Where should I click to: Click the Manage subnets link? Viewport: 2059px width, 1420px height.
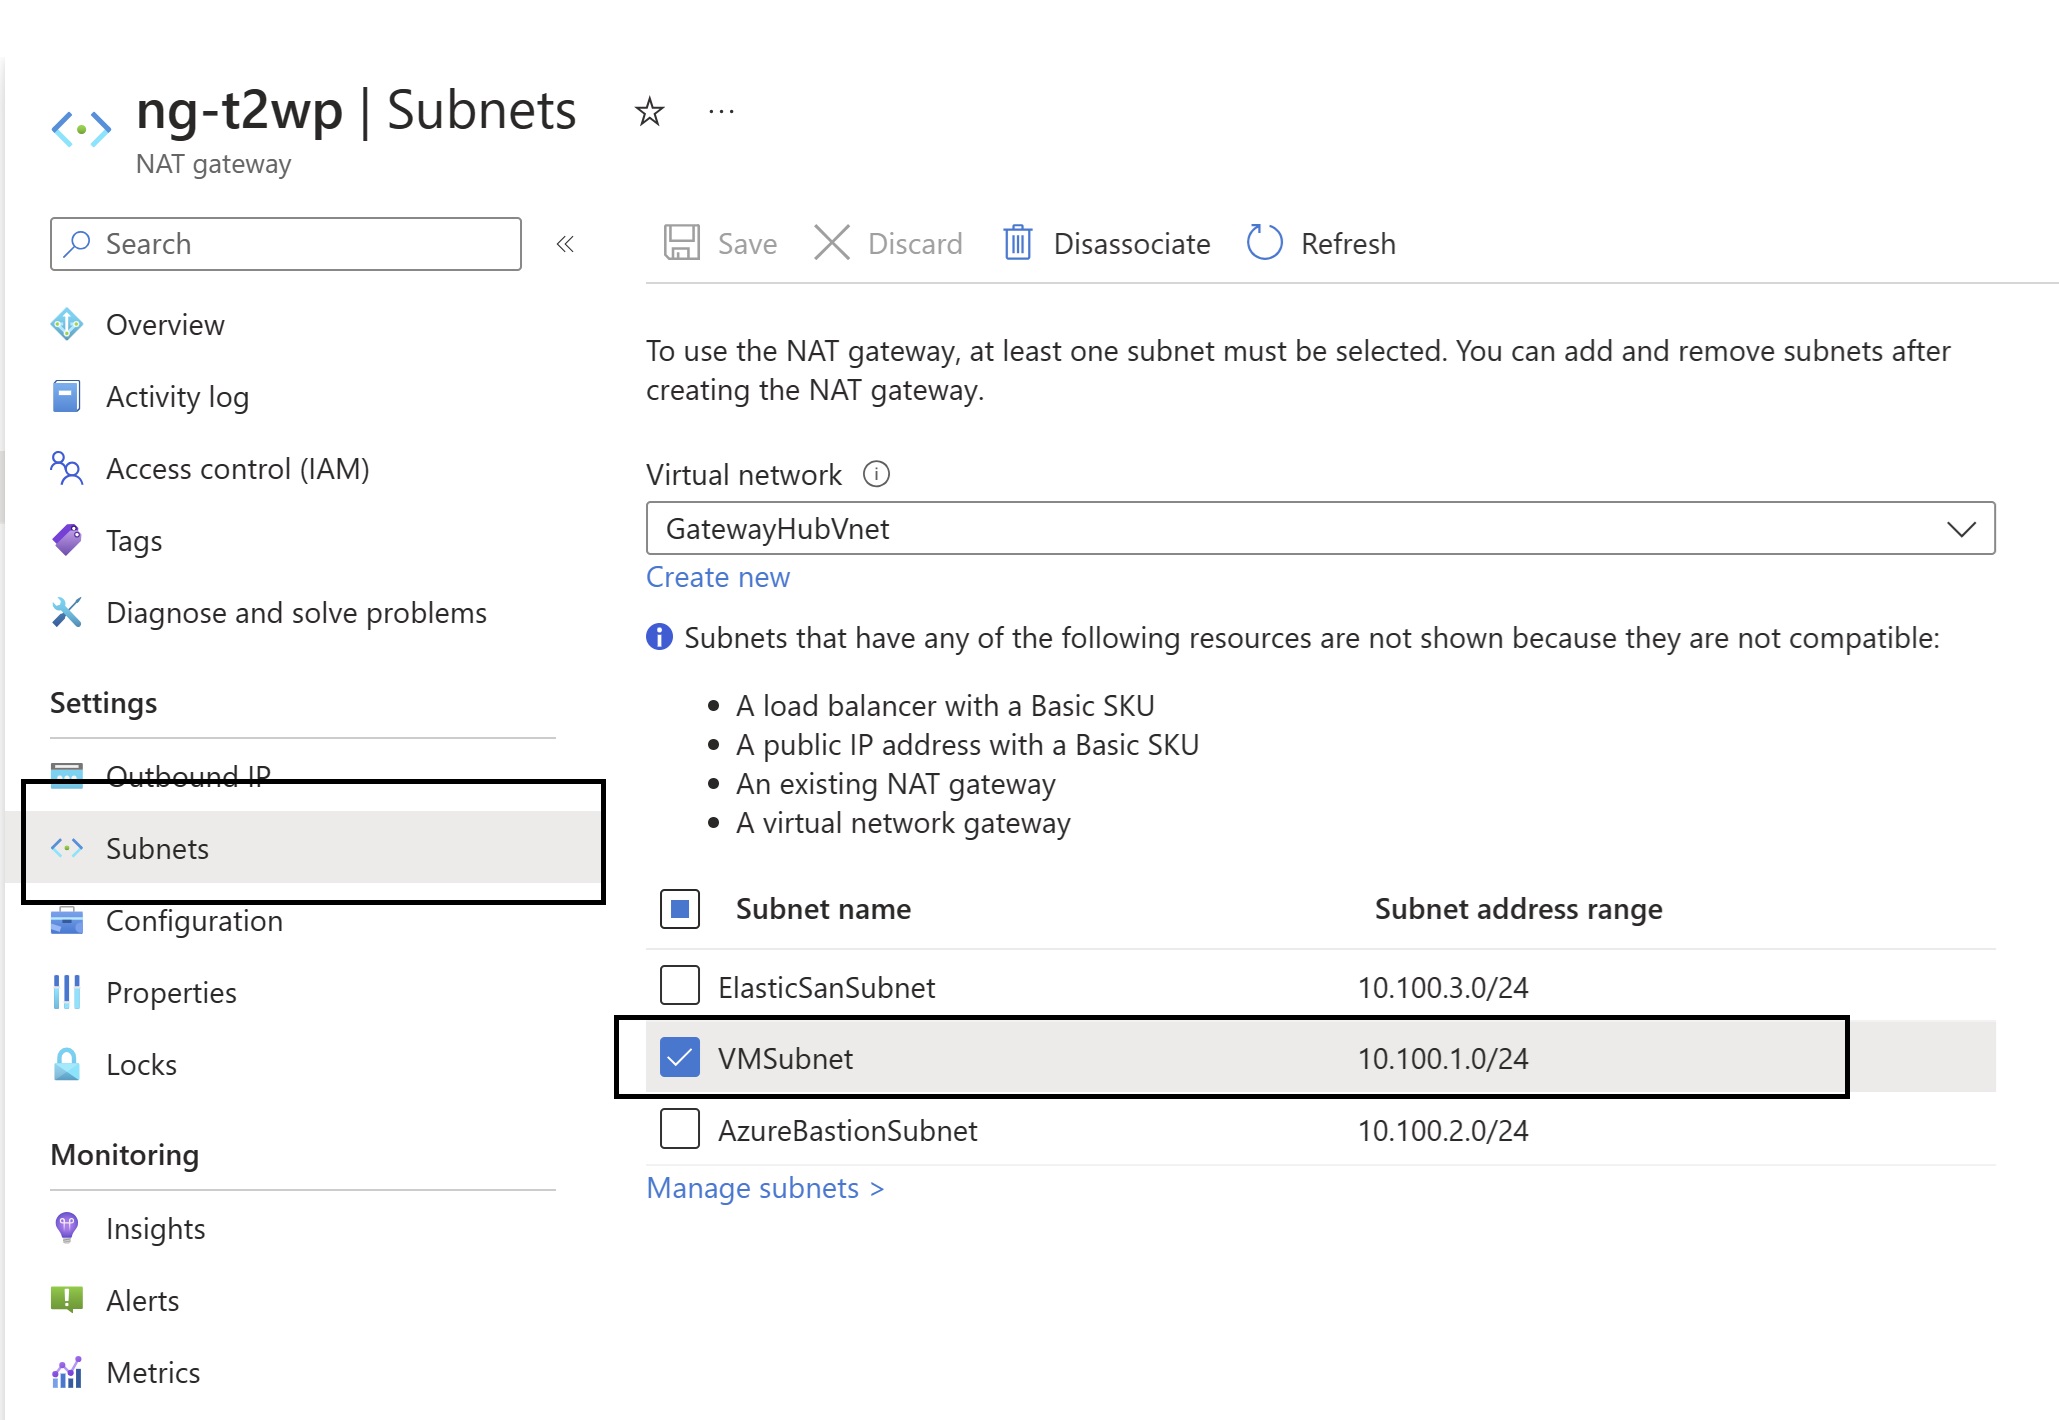click(x=765, y=1188)
